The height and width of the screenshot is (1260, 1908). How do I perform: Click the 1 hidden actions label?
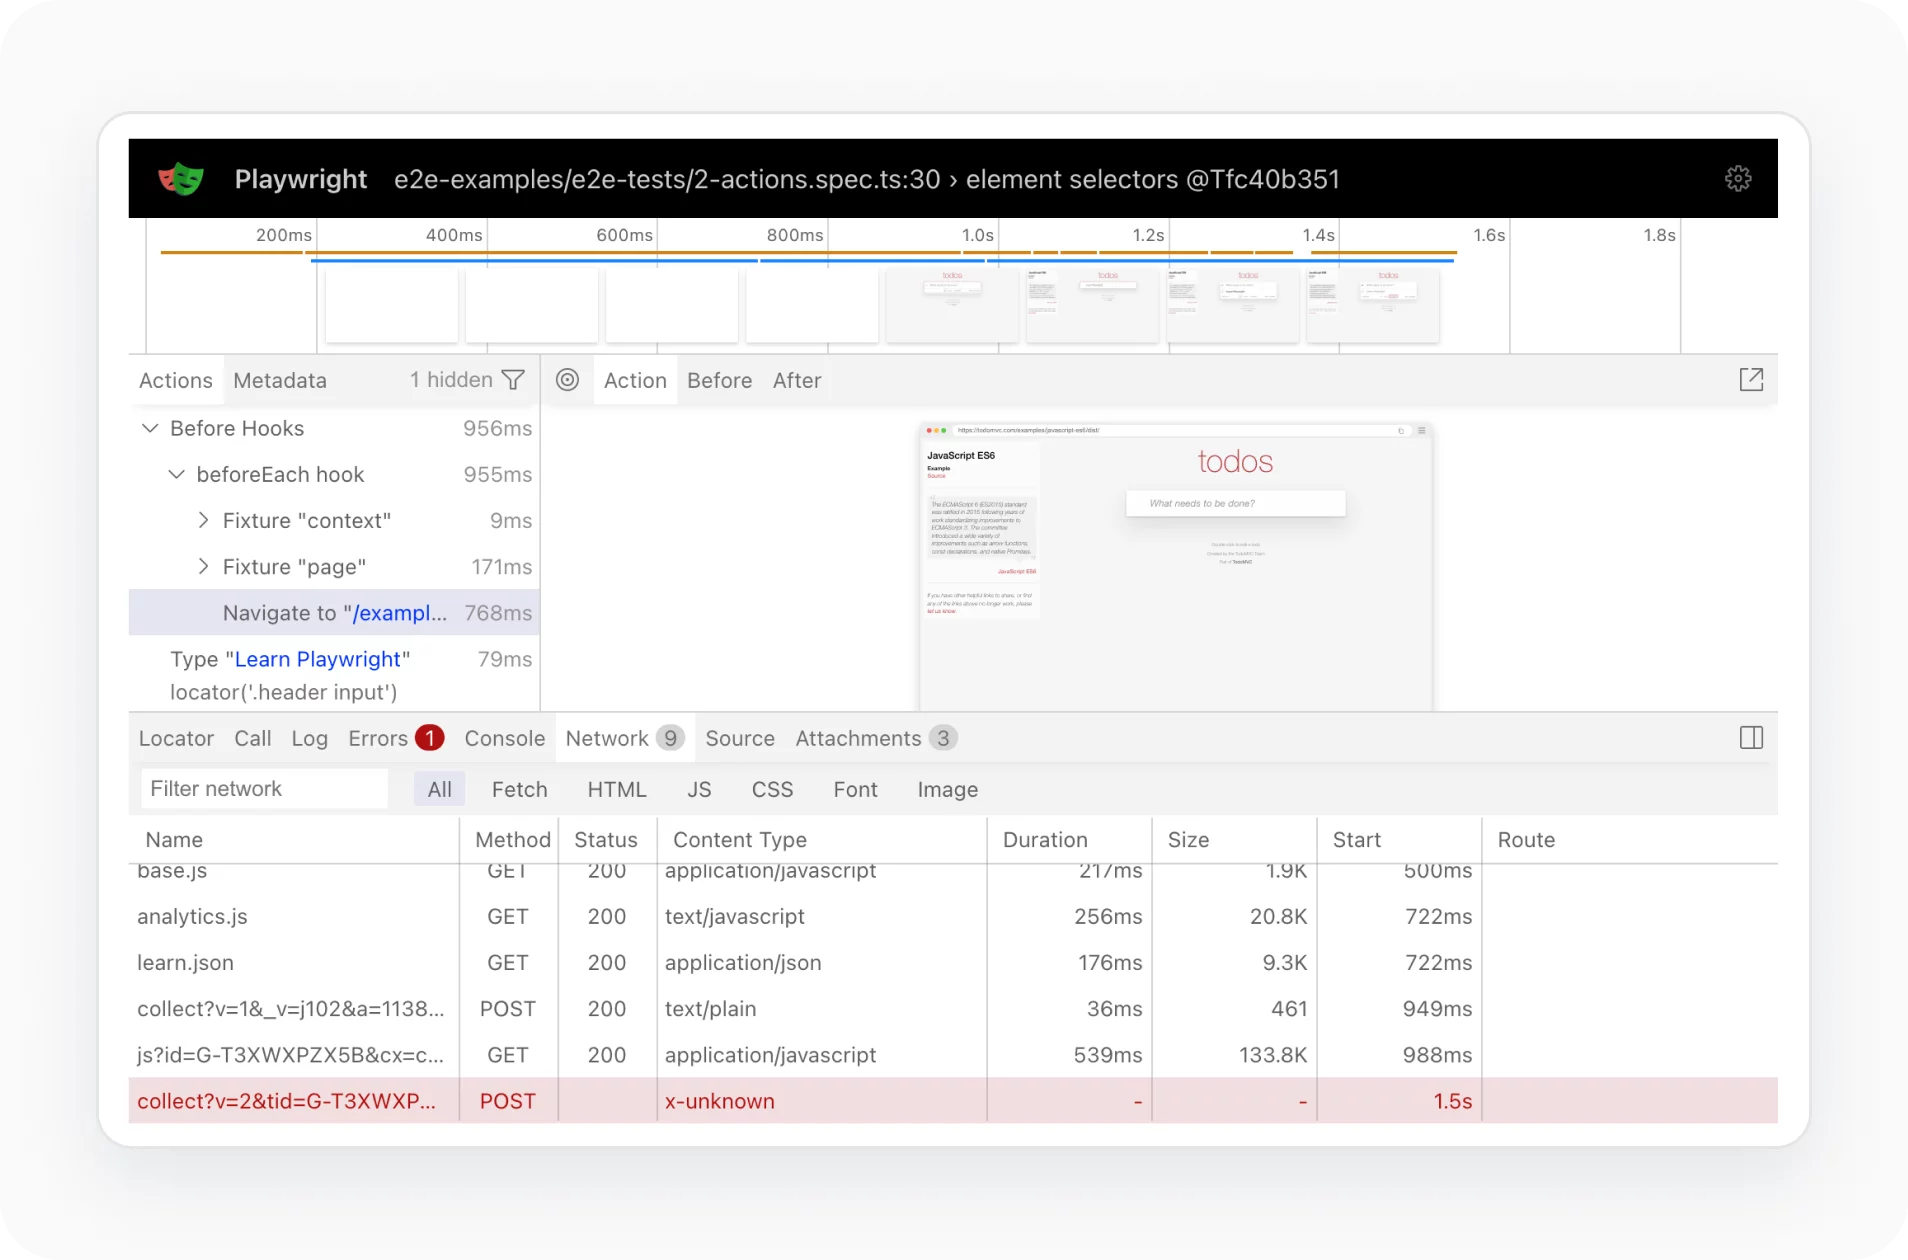[451, 380]
